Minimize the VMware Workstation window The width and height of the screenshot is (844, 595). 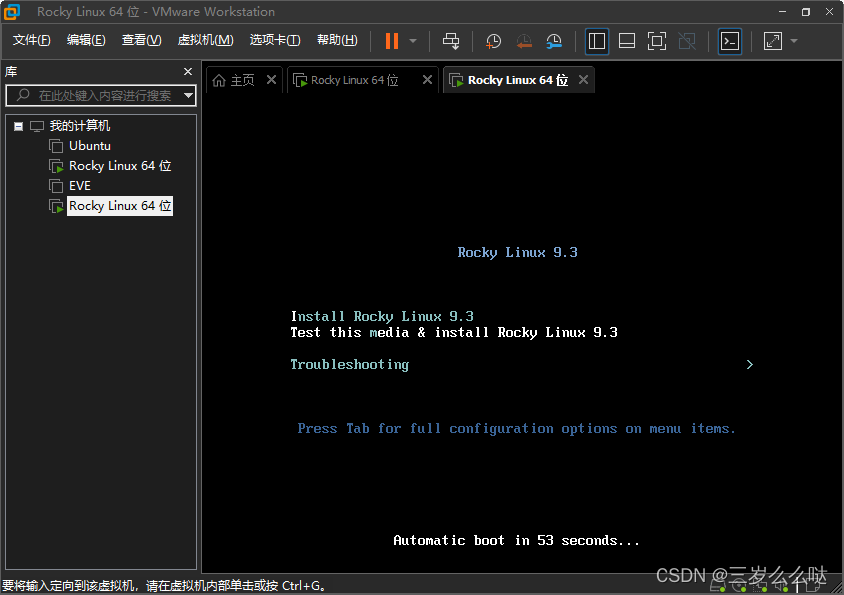coord(782,11)
